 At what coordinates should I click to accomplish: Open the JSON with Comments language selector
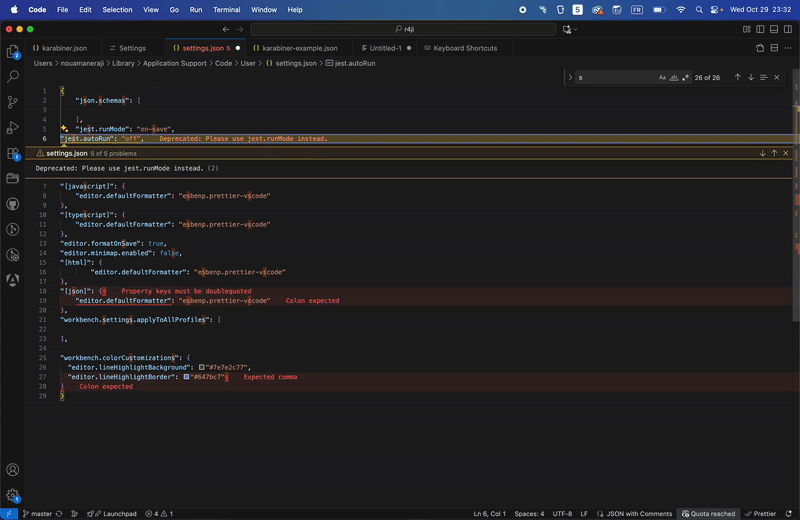[x=639, y=514]
